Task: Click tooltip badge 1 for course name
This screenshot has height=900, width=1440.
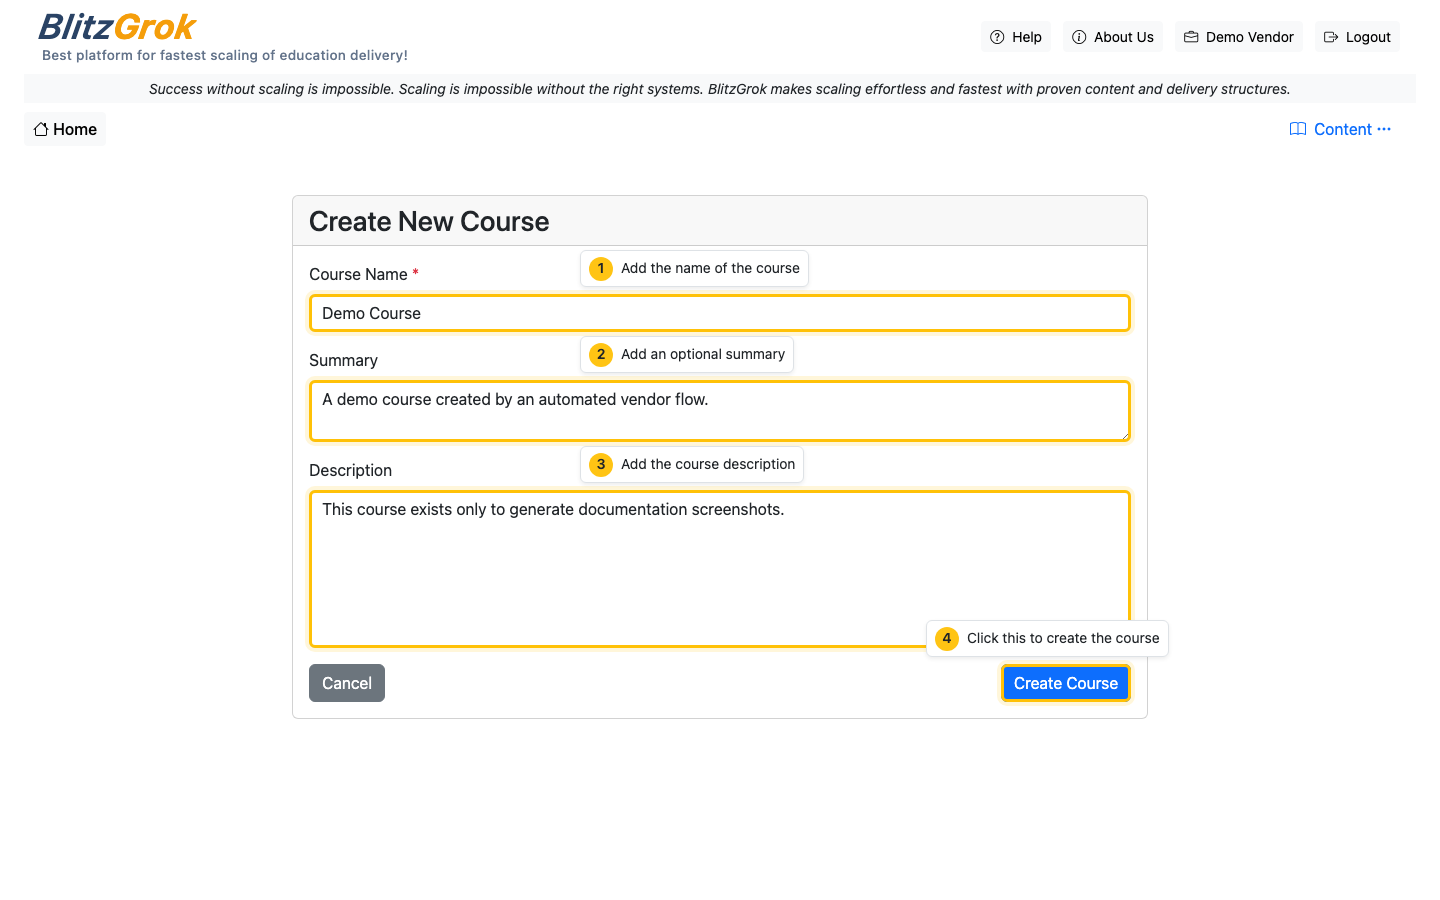Action: point(600,268)
